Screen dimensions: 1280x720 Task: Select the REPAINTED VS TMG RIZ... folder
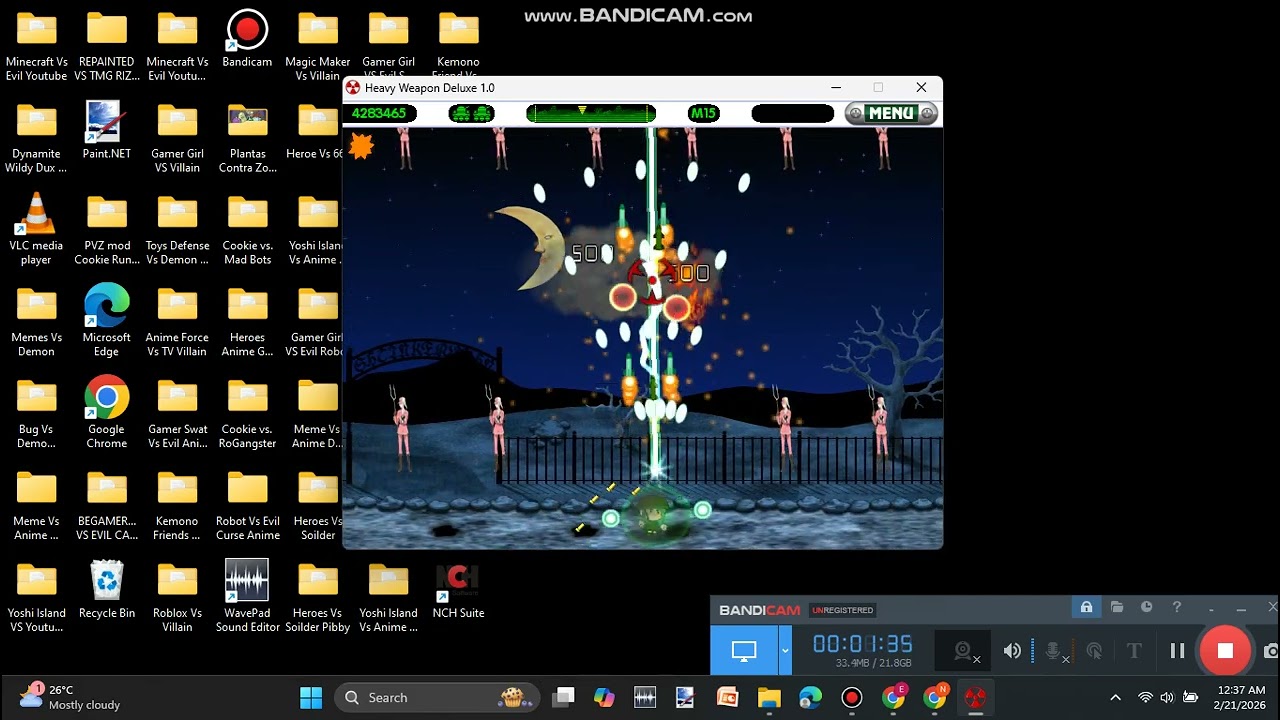point(106,46)
